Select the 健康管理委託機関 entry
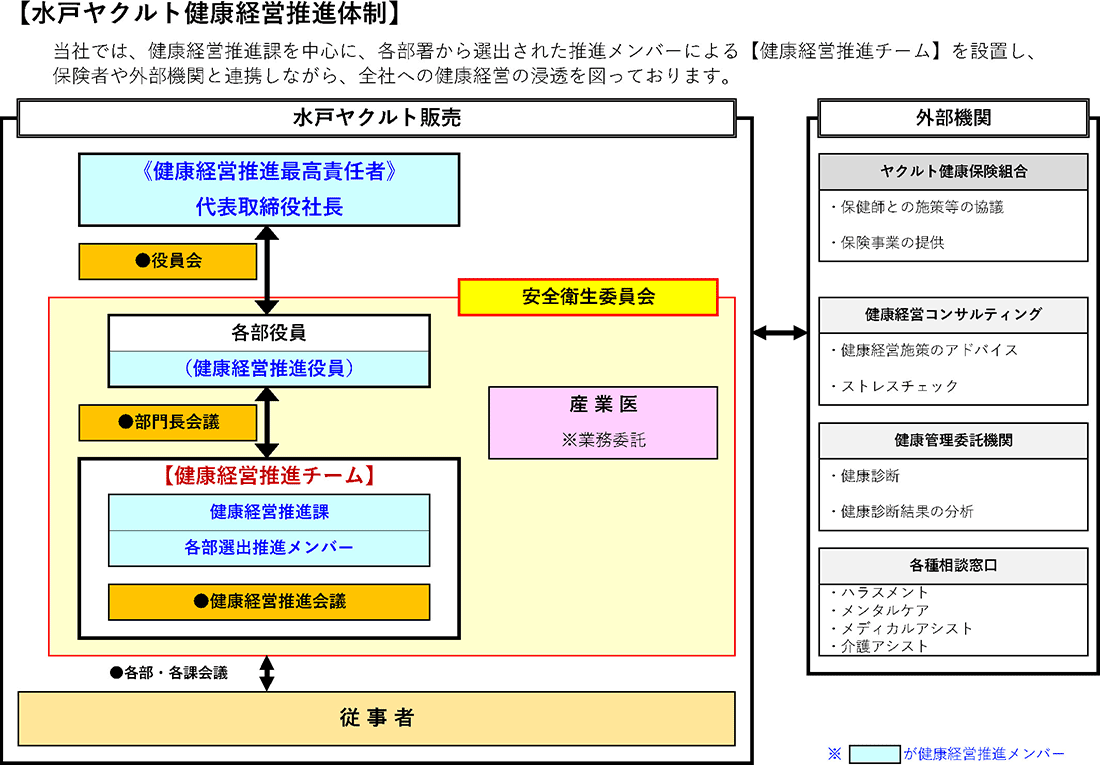 (x=952, y=440)
